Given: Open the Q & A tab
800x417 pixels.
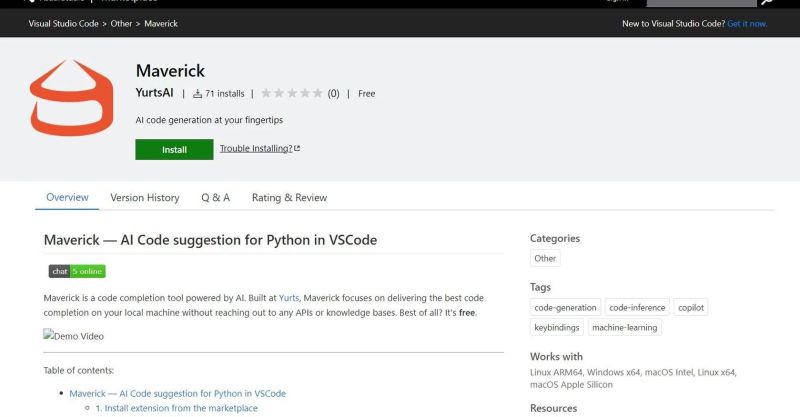Looking at the screenshot, I should (215, 198).
